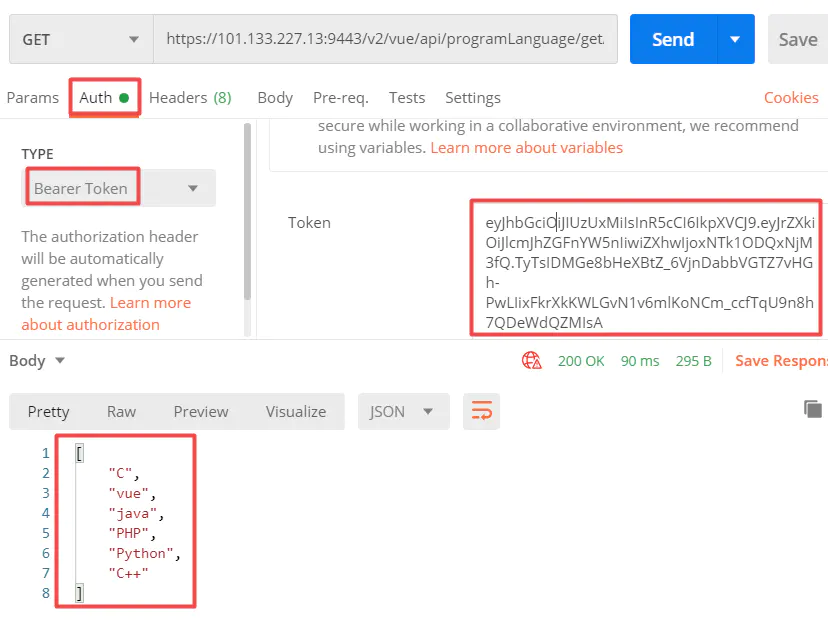
Task: Click the "C++" value in response
Action: tap(128, 573)
